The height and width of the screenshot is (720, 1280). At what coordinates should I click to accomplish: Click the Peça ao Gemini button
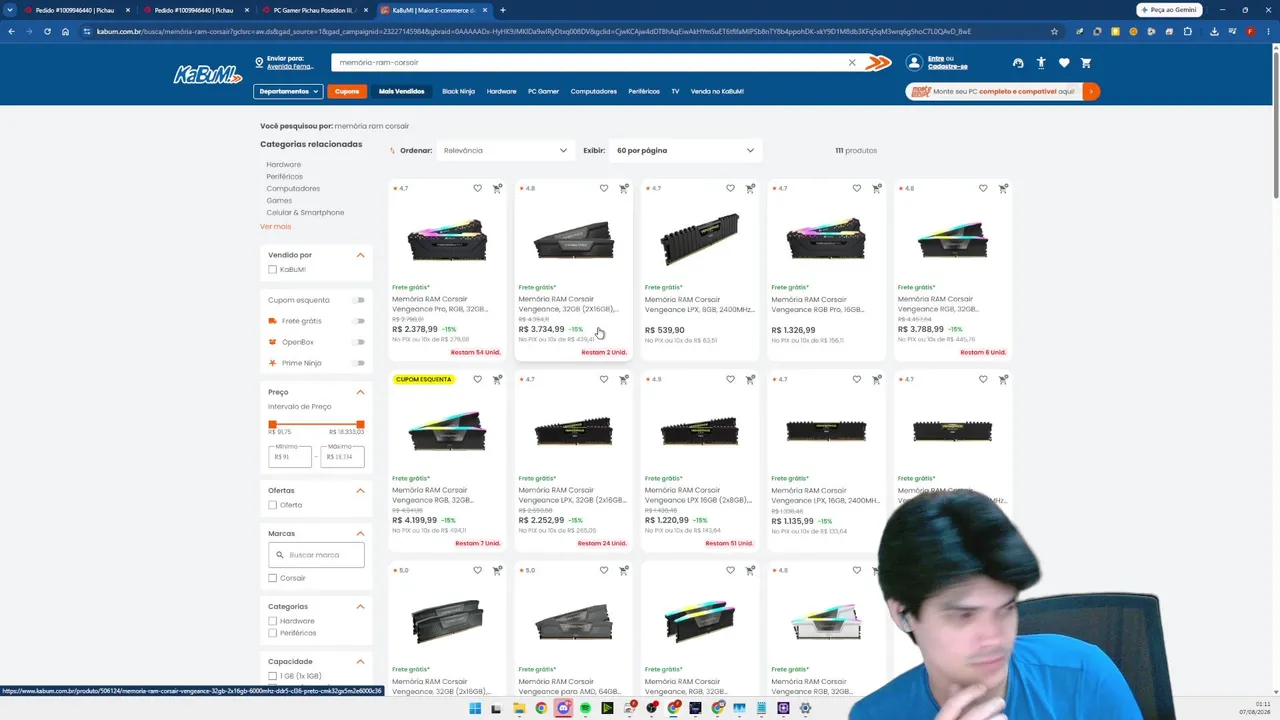coord(1169,10)
